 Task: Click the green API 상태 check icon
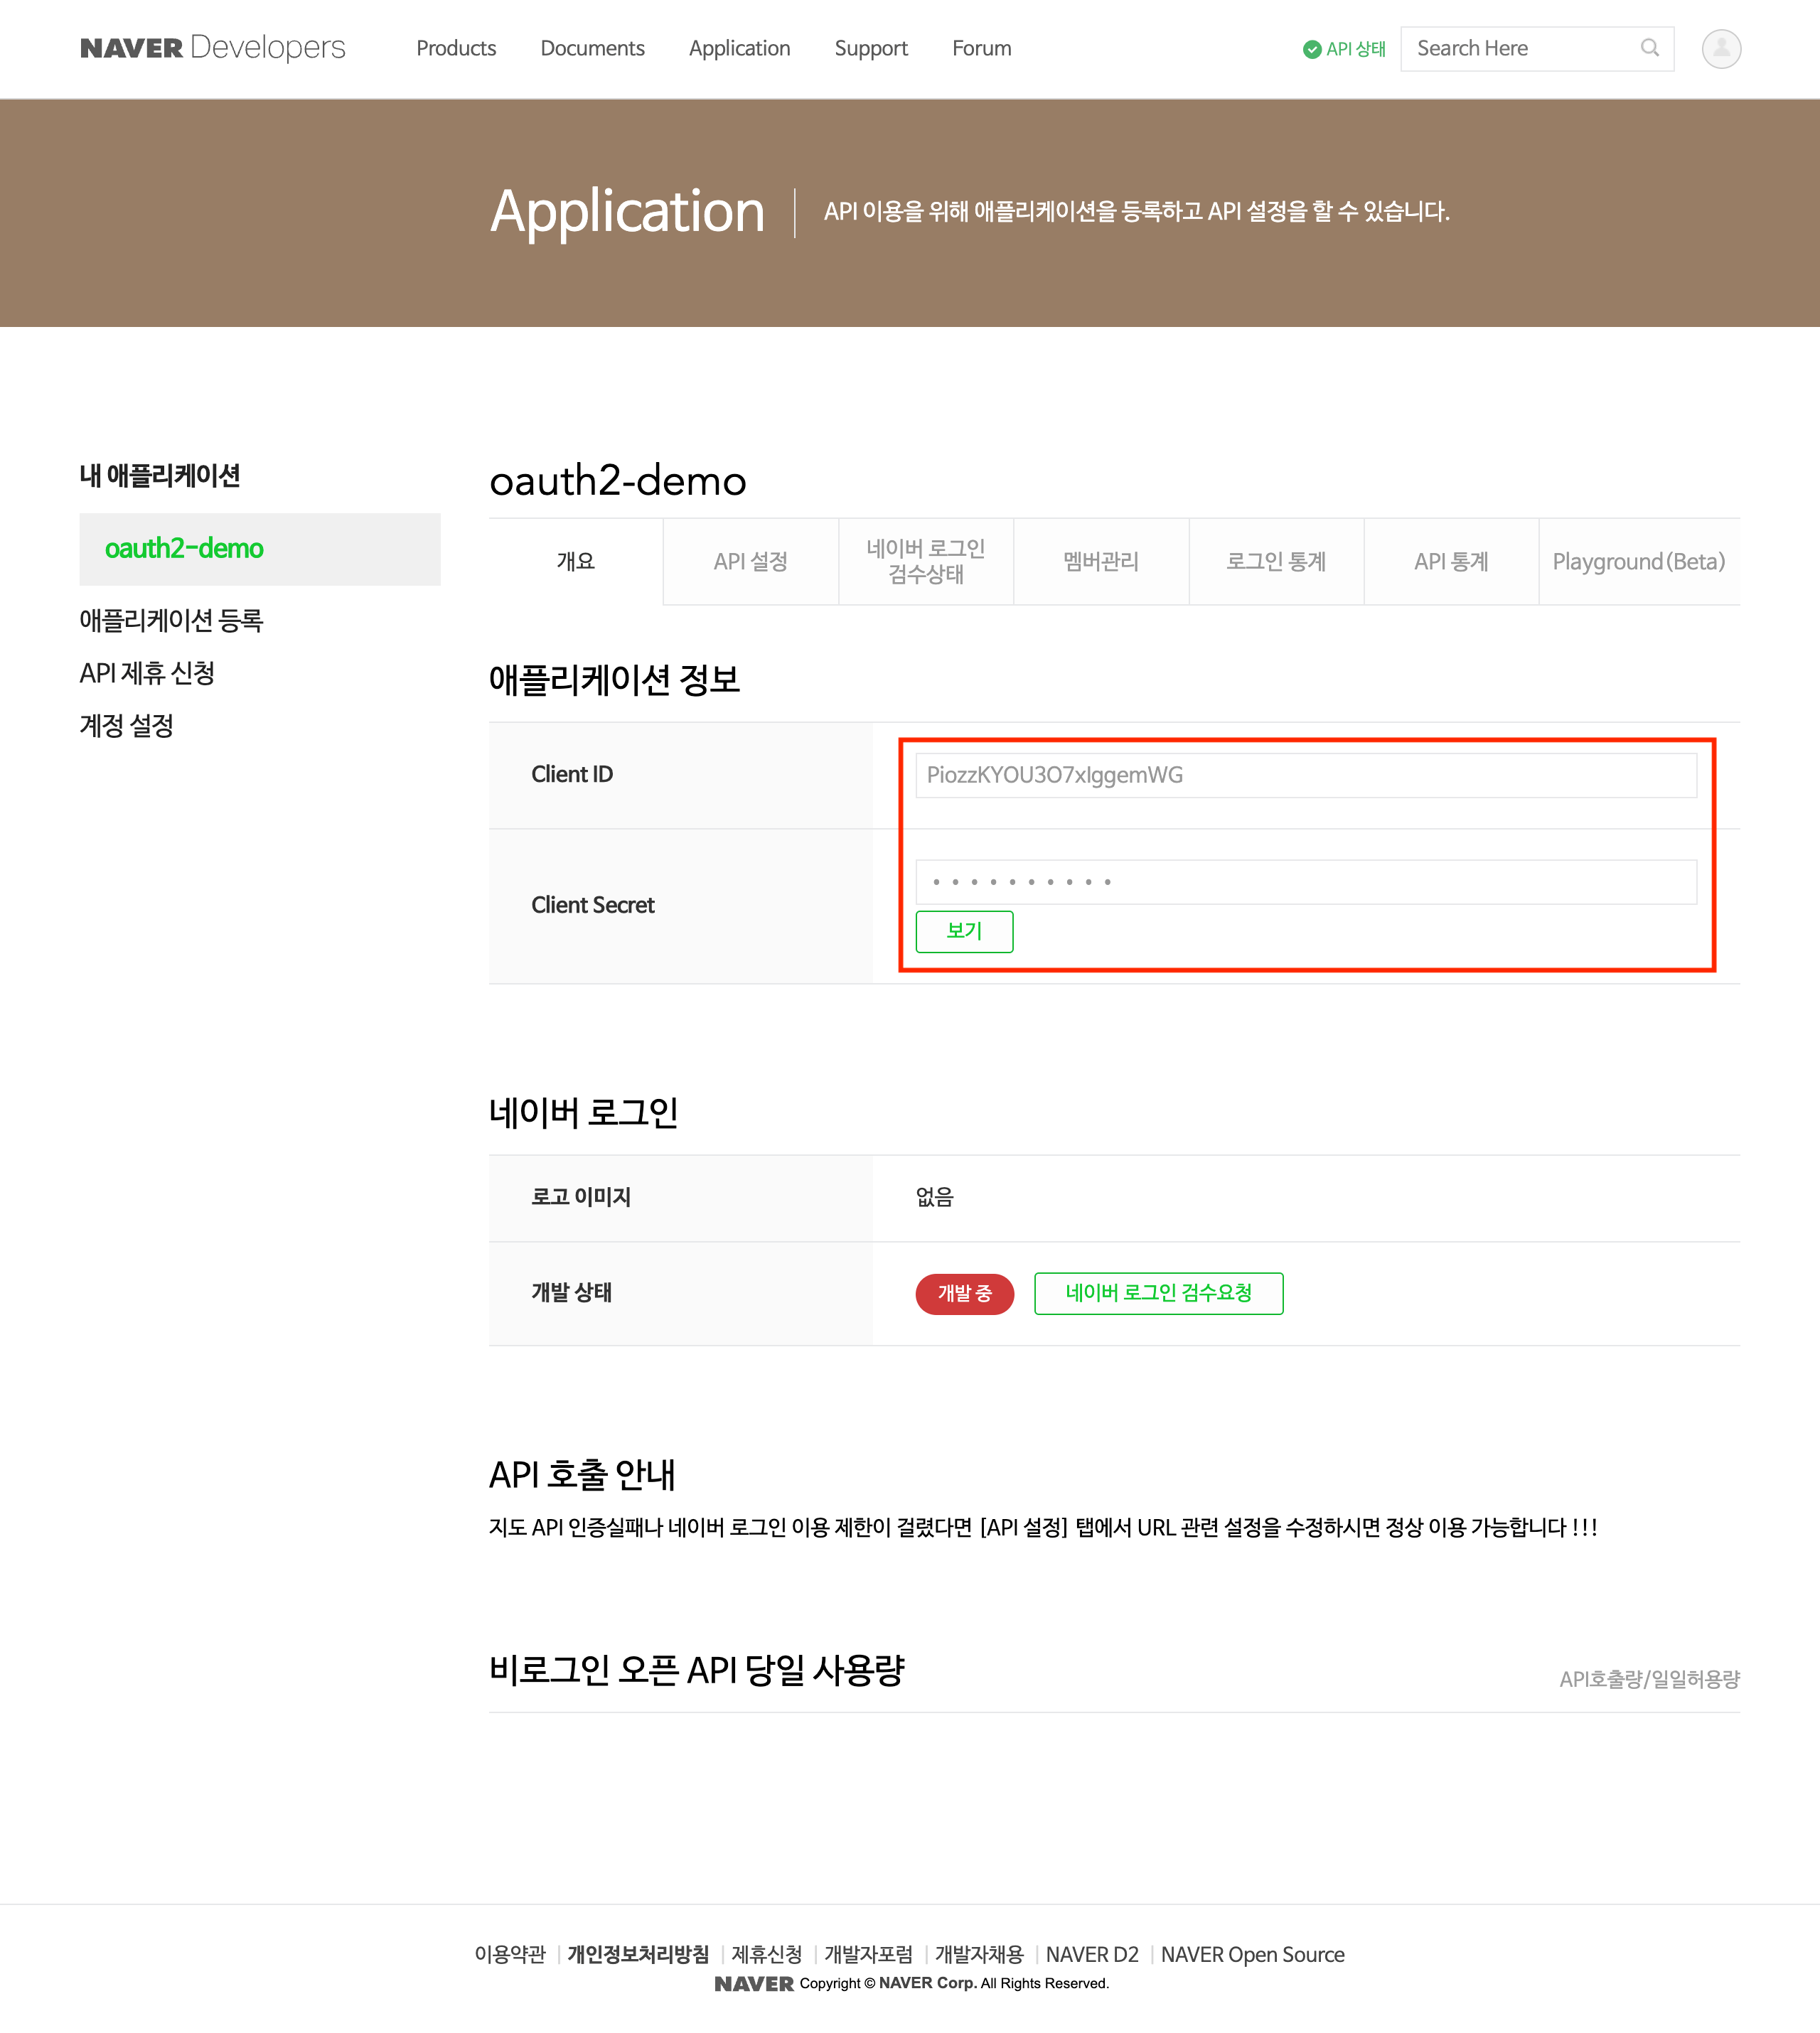coord(1312,49)
